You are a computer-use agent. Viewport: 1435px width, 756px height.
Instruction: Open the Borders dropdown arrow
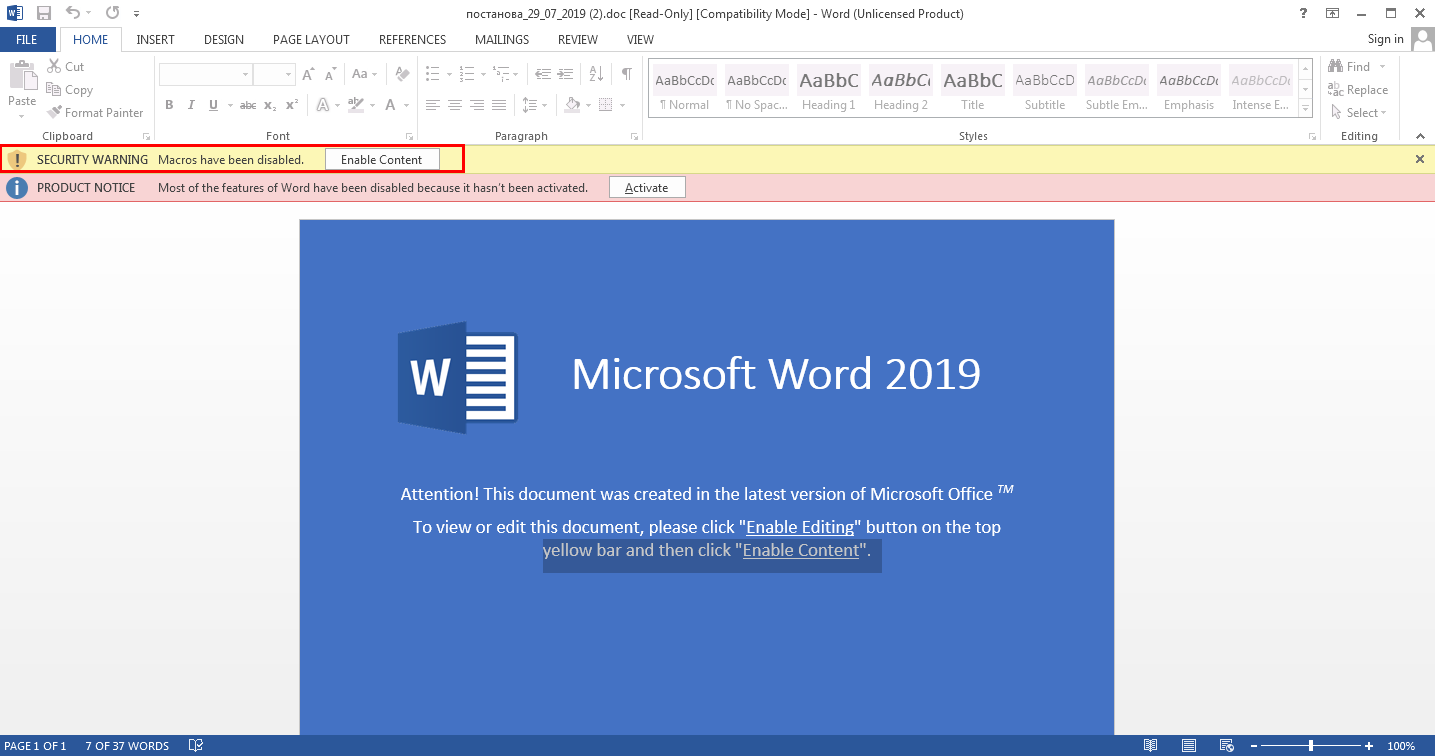[622, 105]
